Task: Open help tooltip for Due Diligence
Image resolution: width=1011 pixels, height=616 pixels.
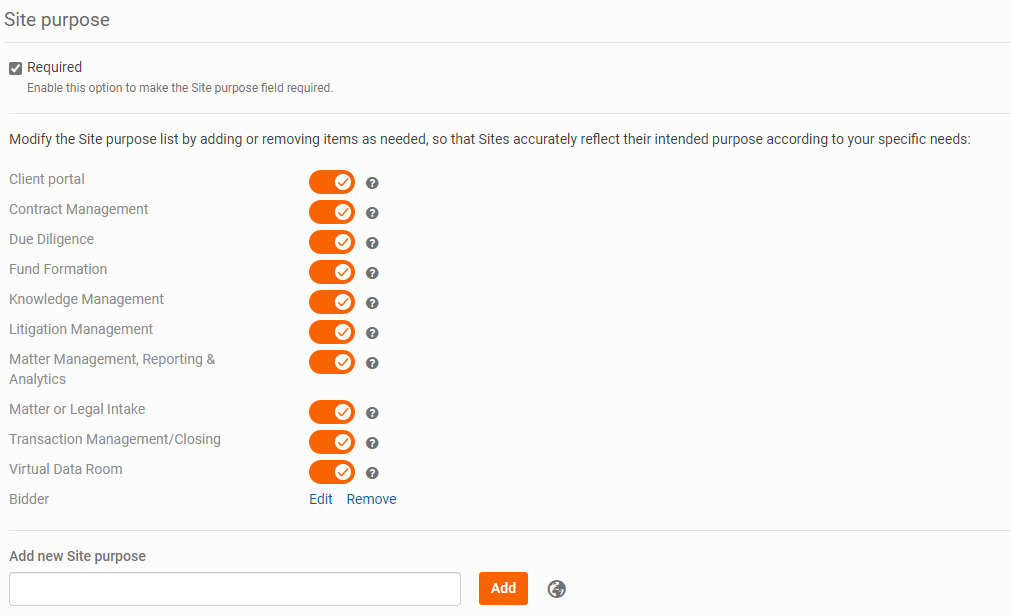Action: click(x=372, y=243)
